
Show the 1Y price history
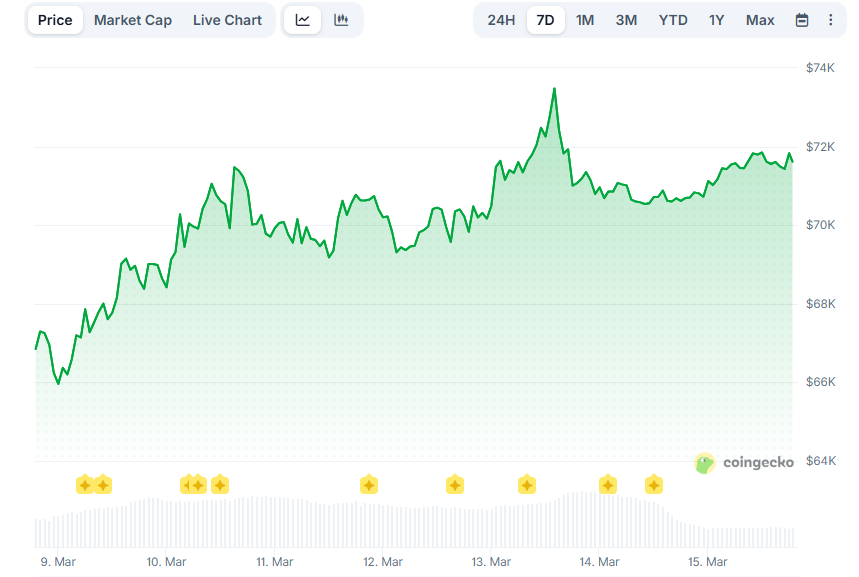click(x=716, y=20)
